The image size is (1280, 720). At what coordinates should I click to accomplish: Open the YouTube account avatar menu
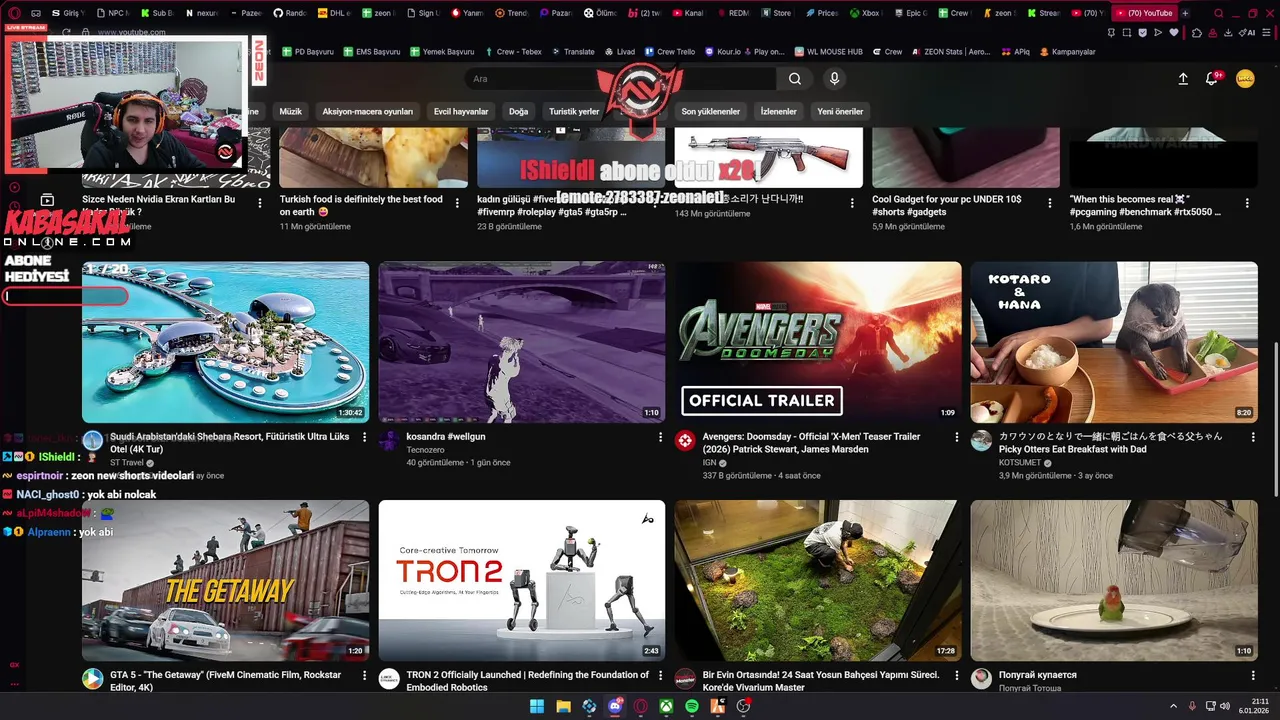pyautogui.click(x=1245, y=79)
